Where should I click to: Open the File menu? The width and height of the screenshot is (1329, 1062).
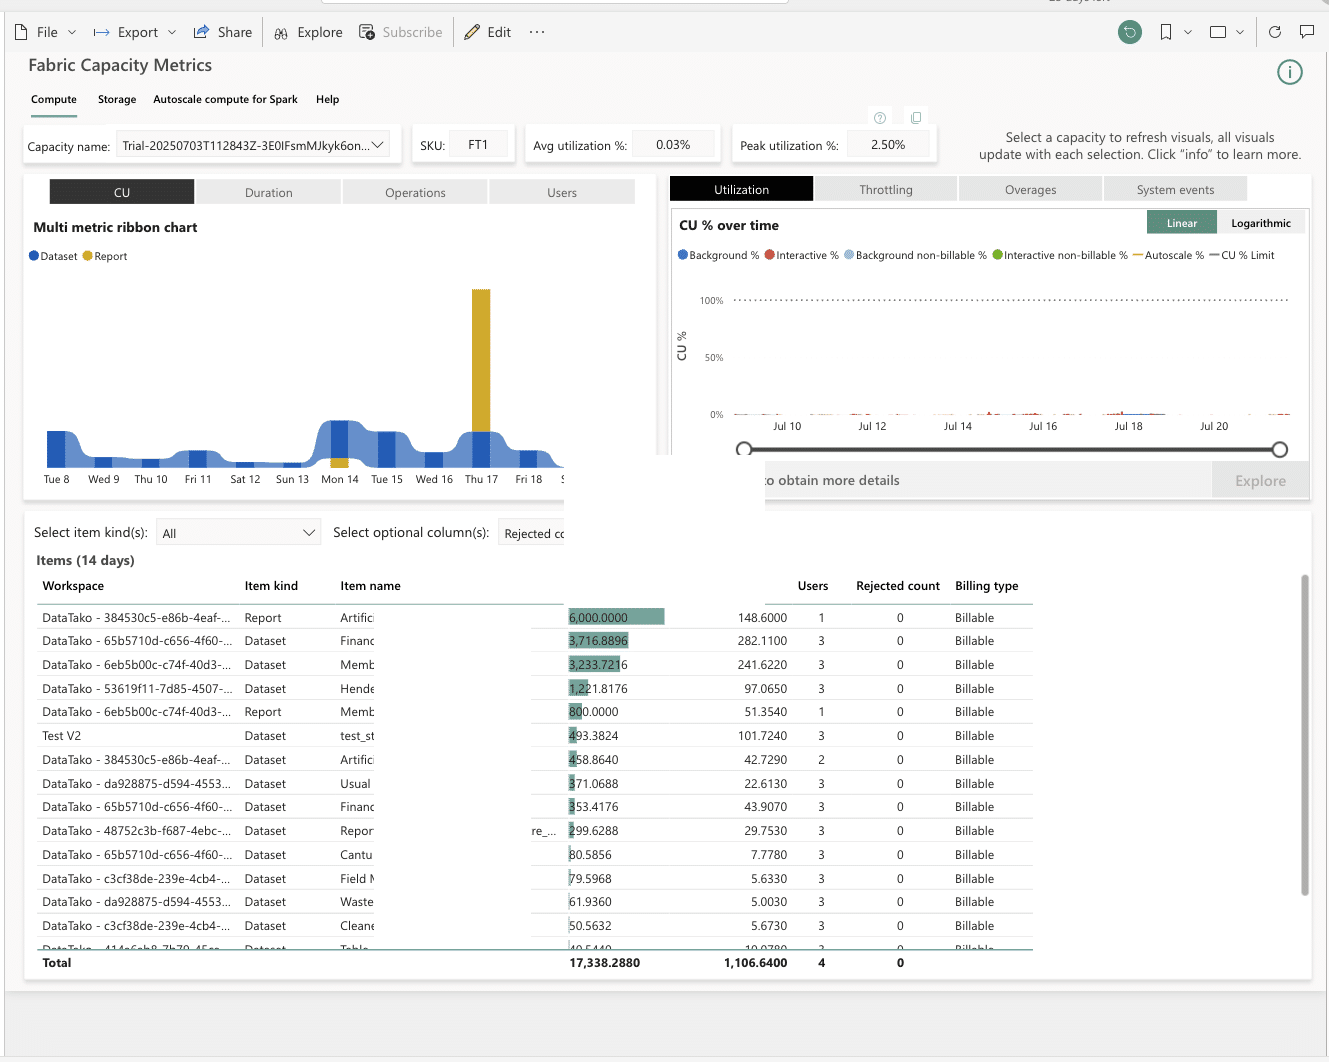45,32
